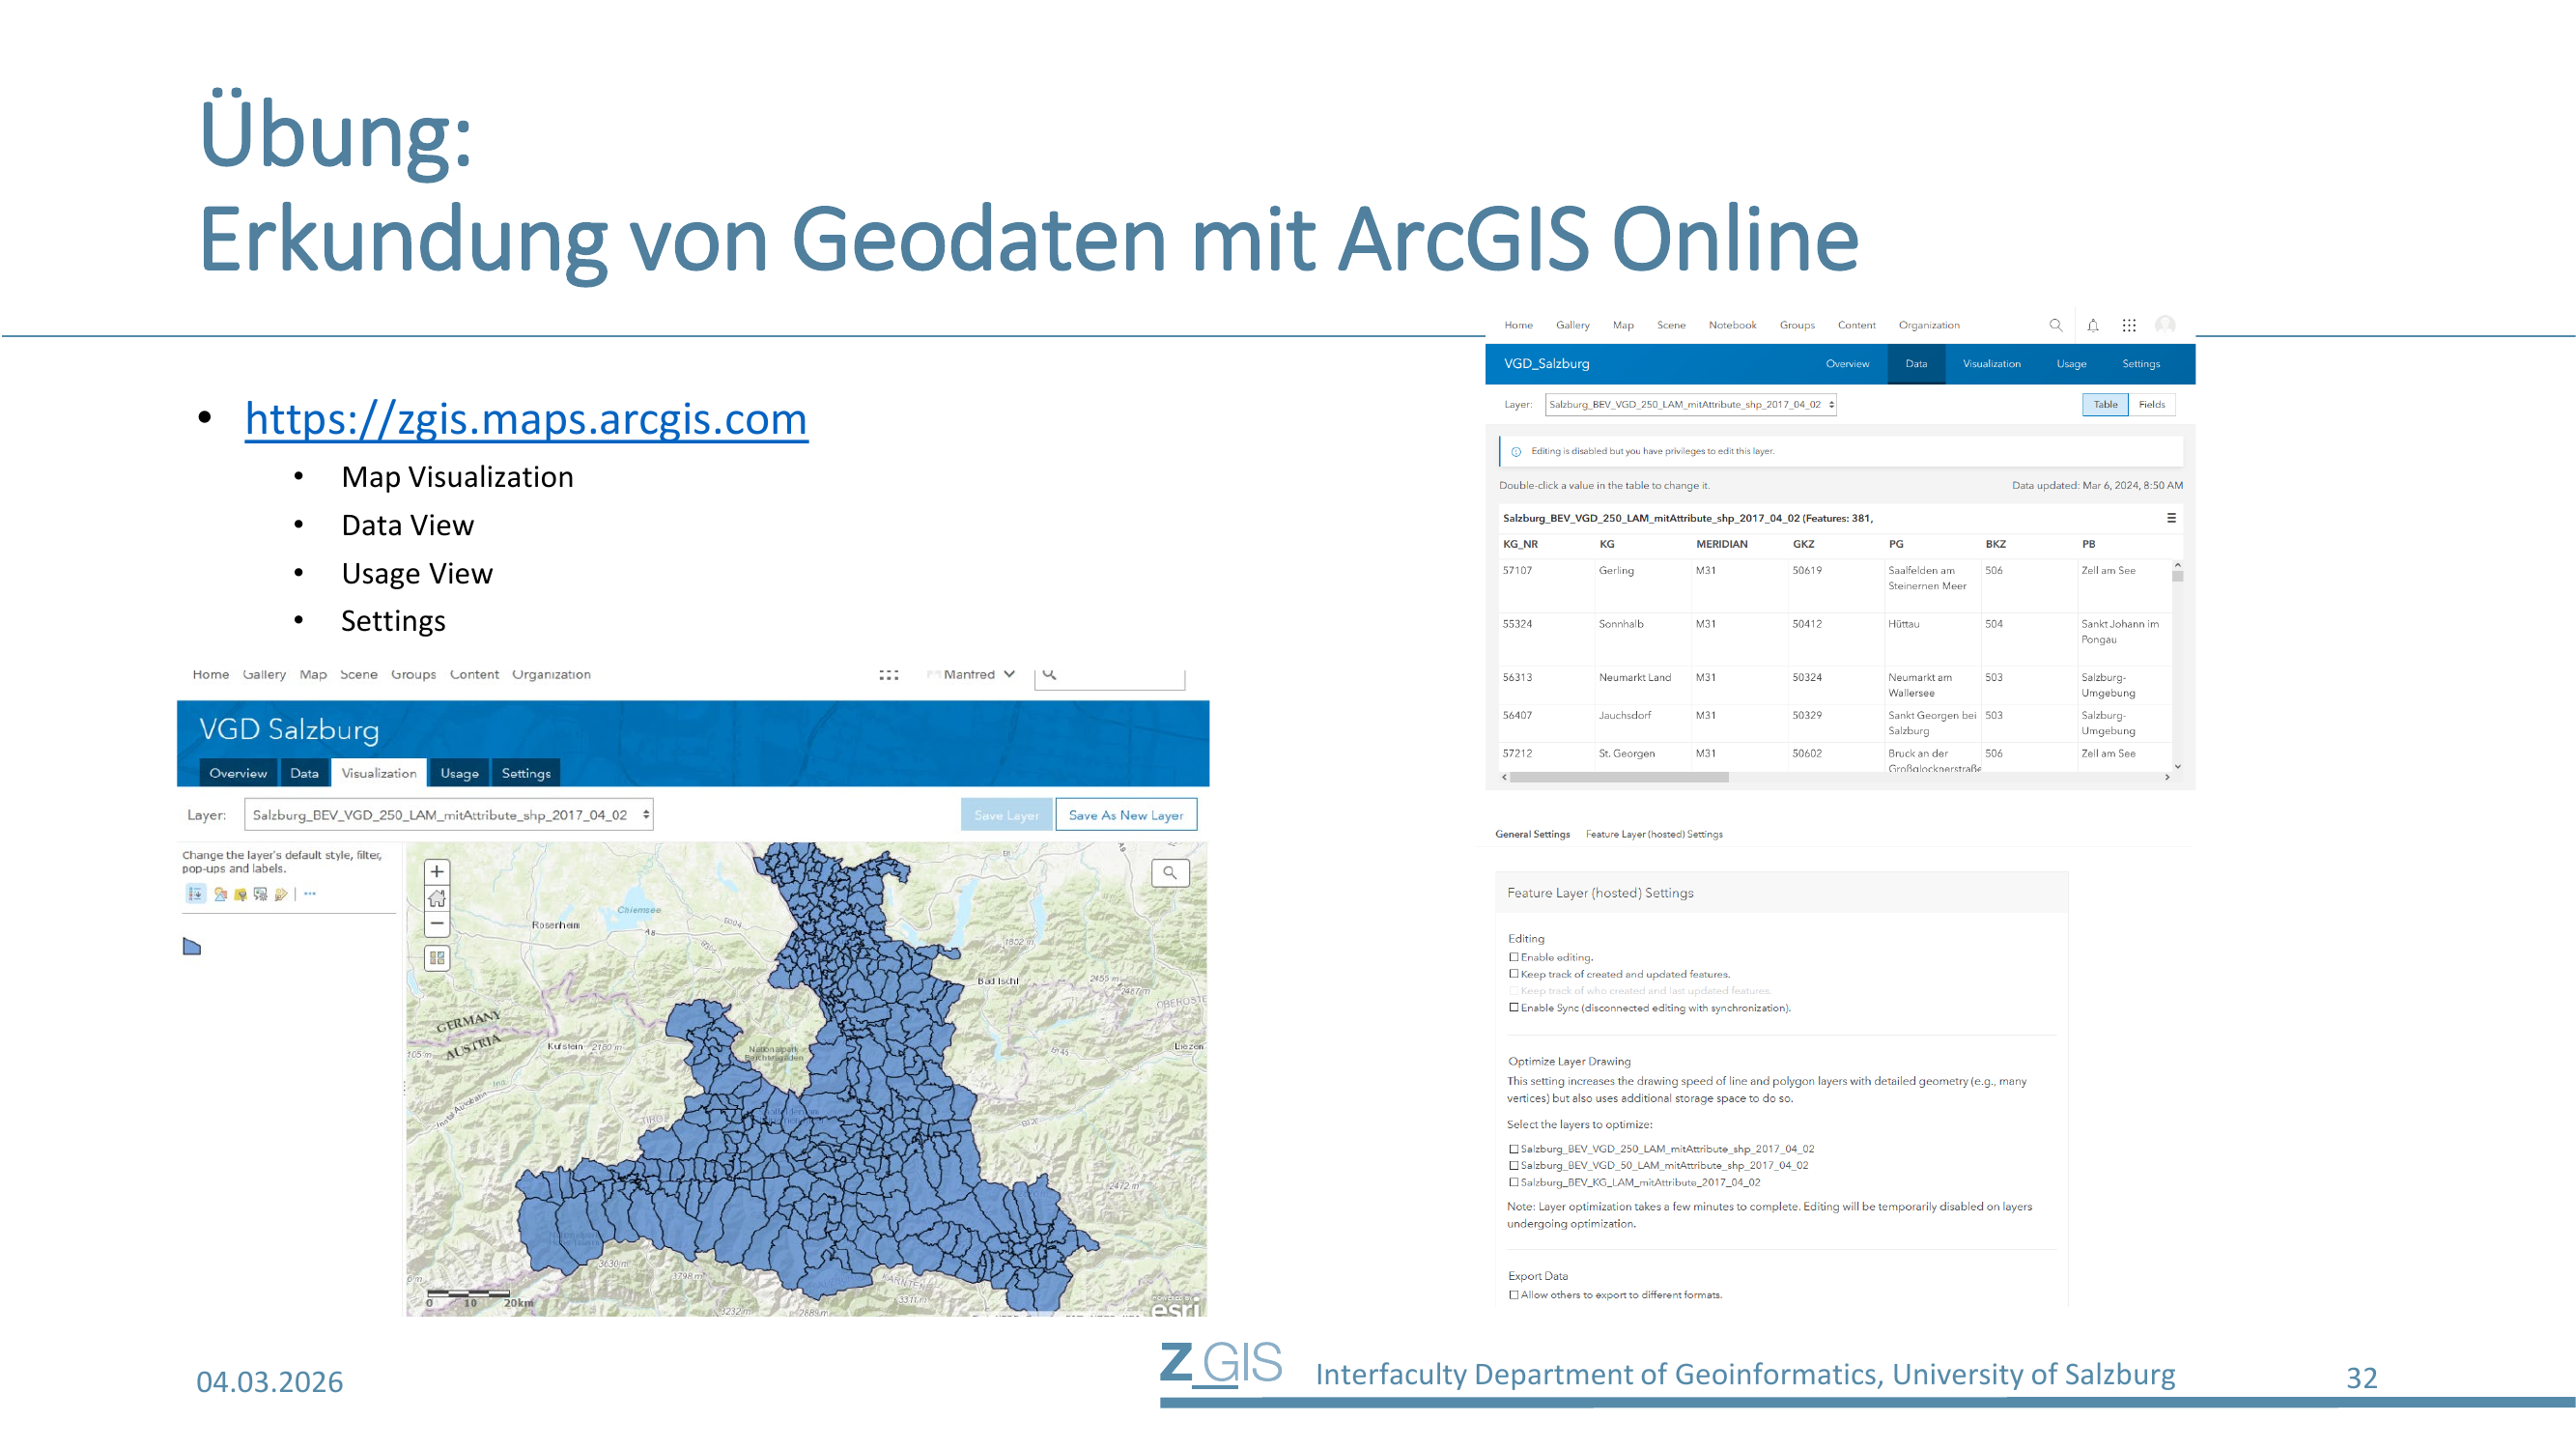Open the Layer dropdown in Visualization view

[449, 815]
